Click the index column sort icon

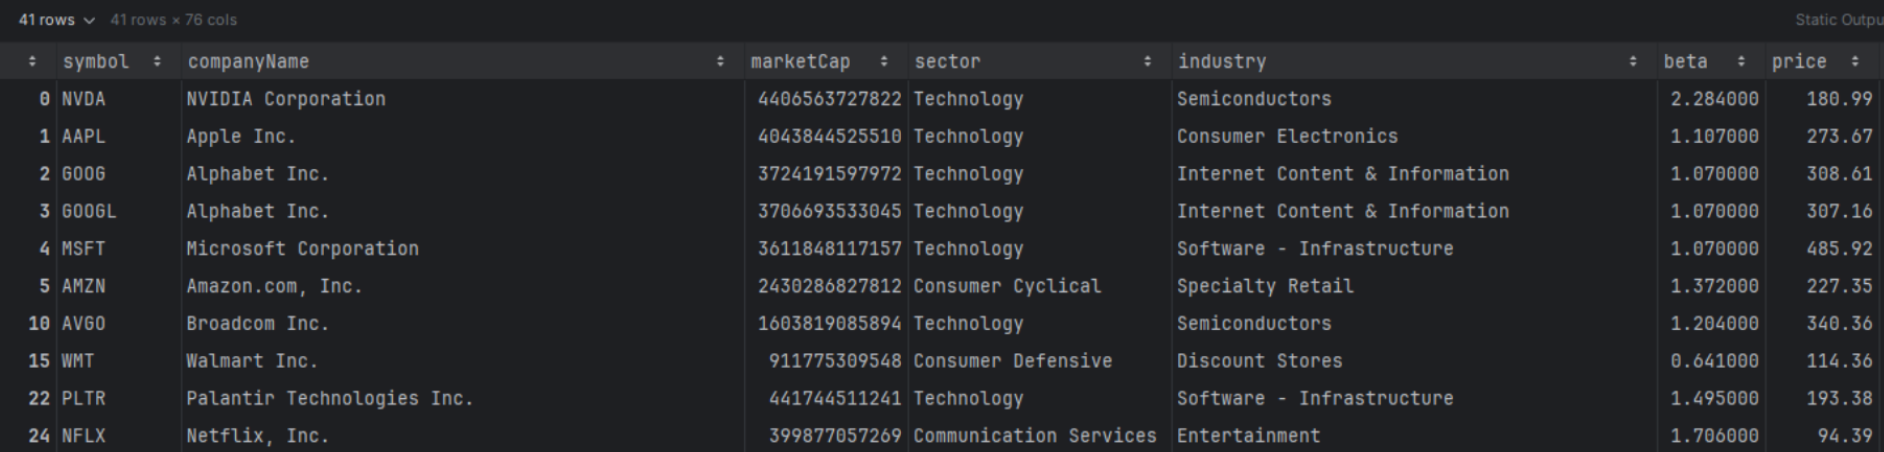click(32, 62)
